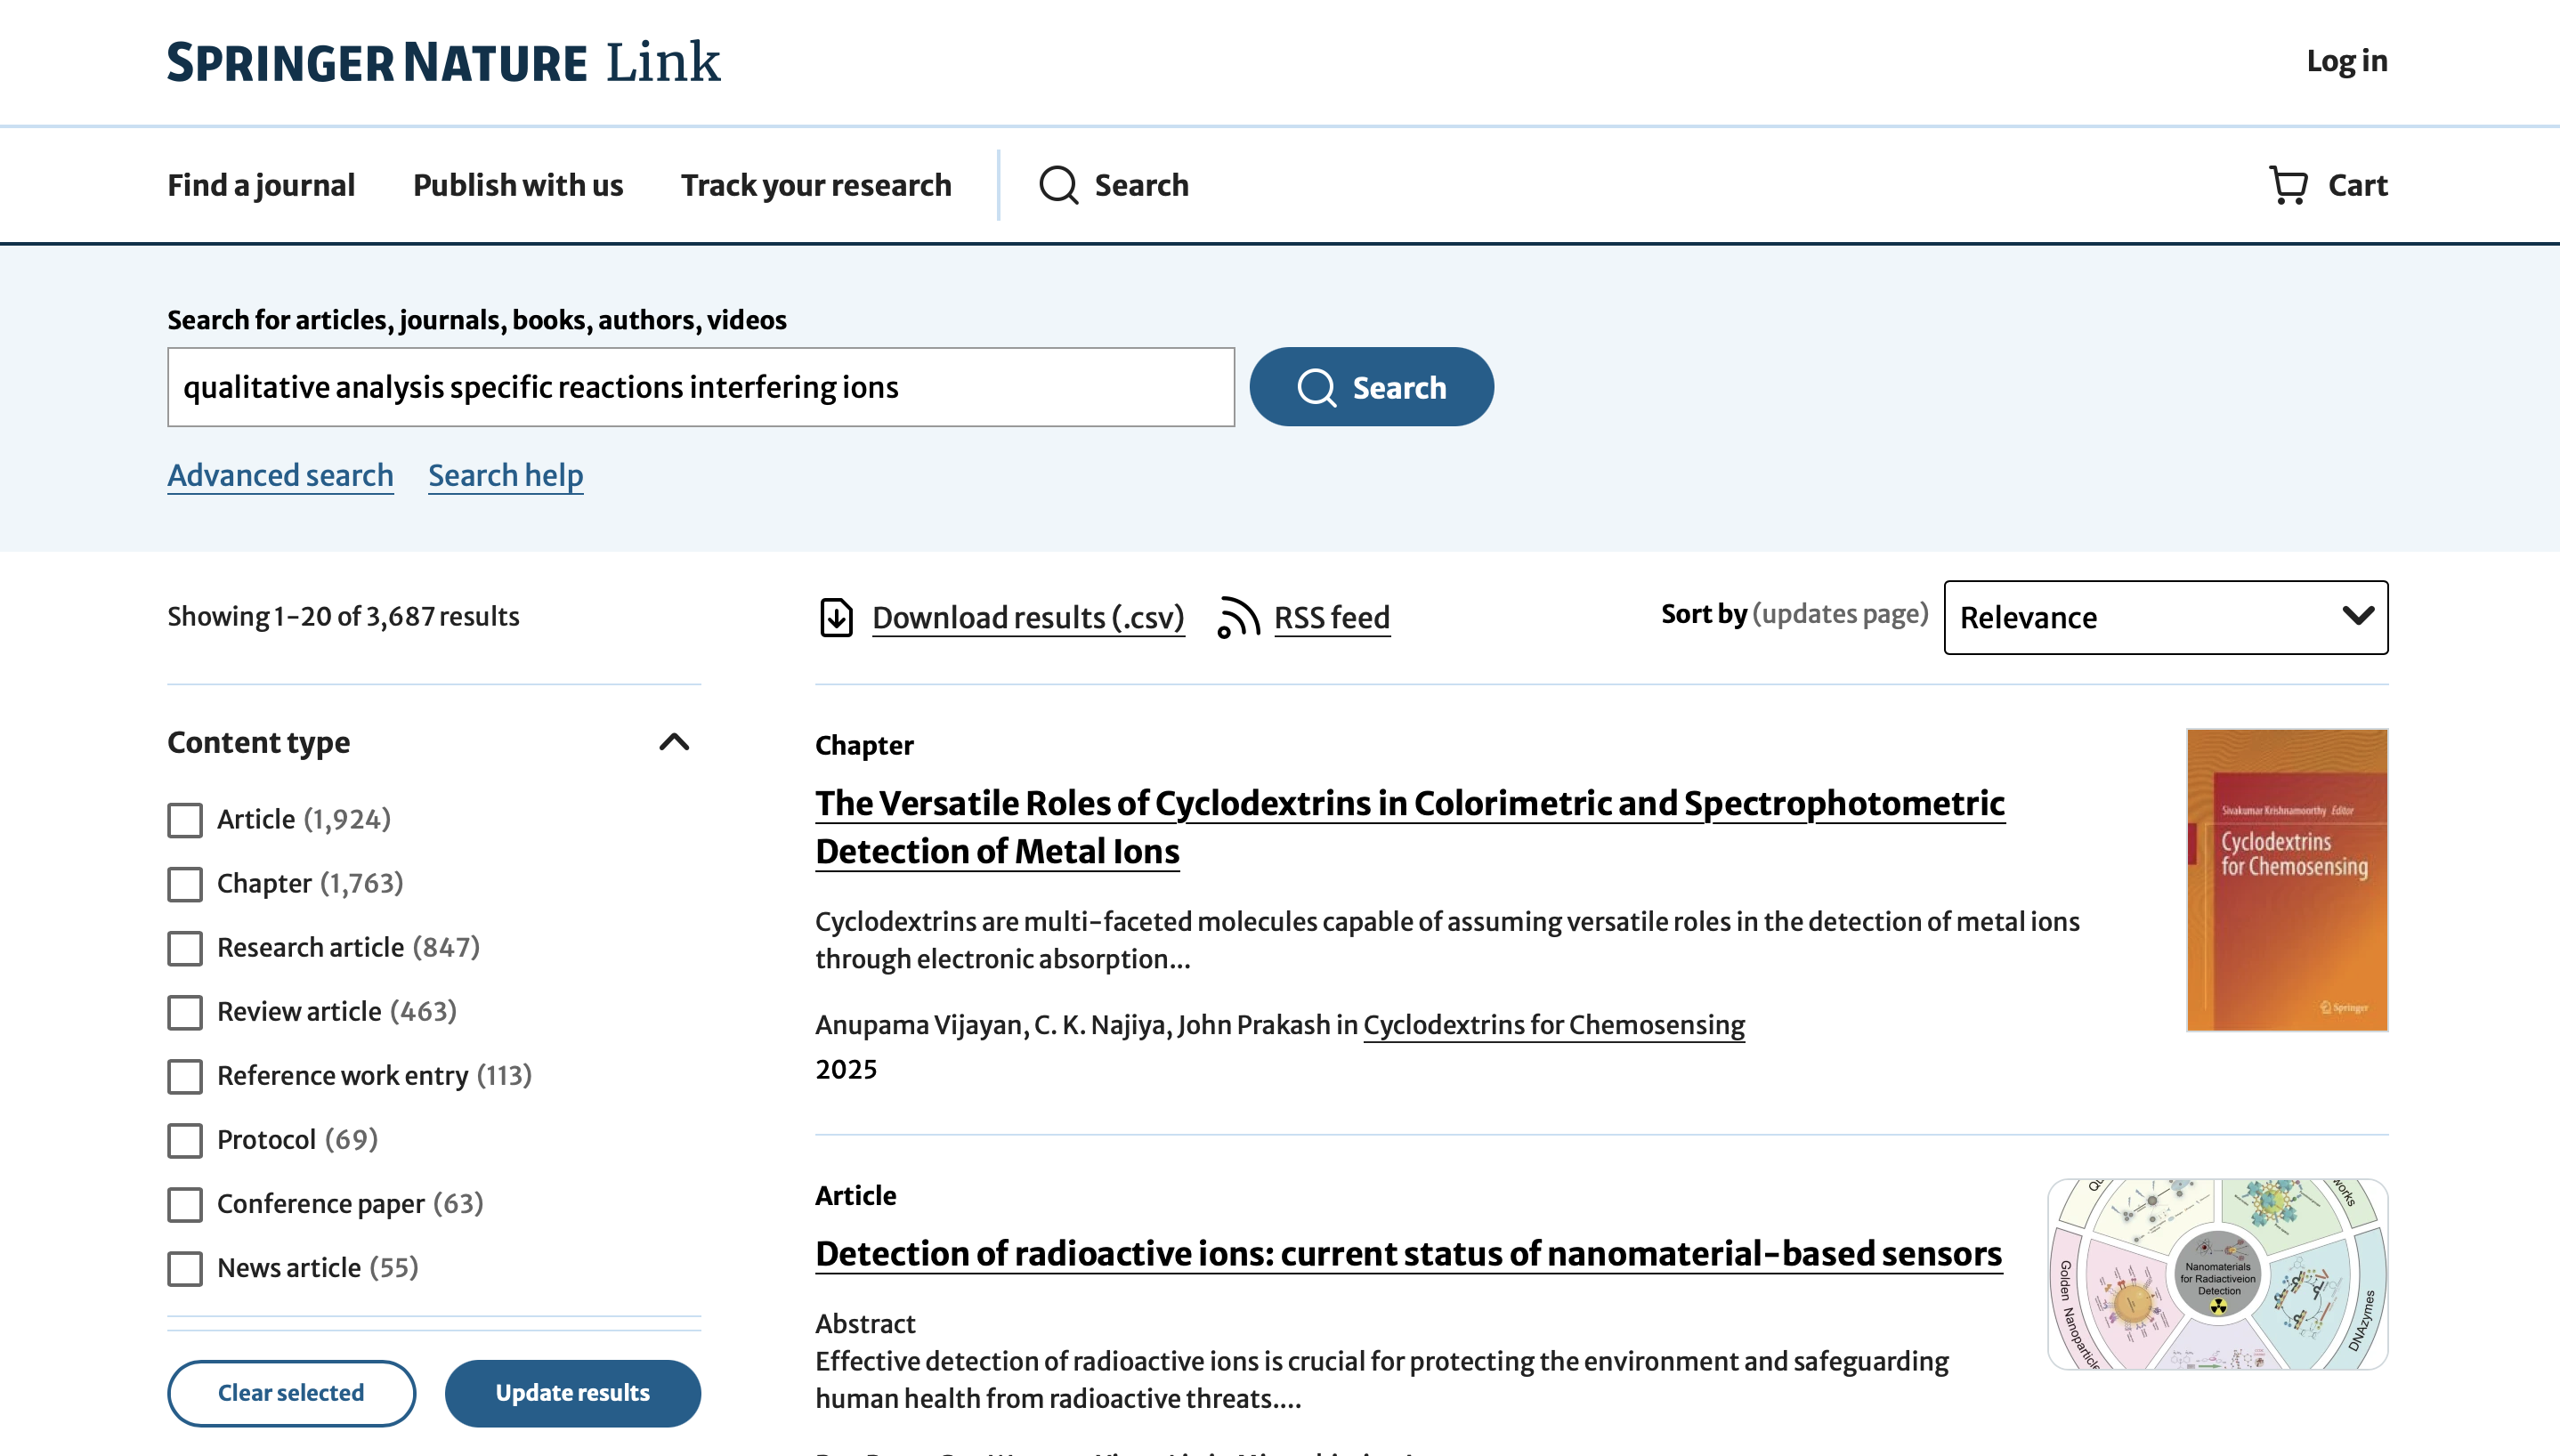Enable the Review article filter checkbox
Image resolution: width=2560 pixels, height=1456 pixels.
point(185,1012)
